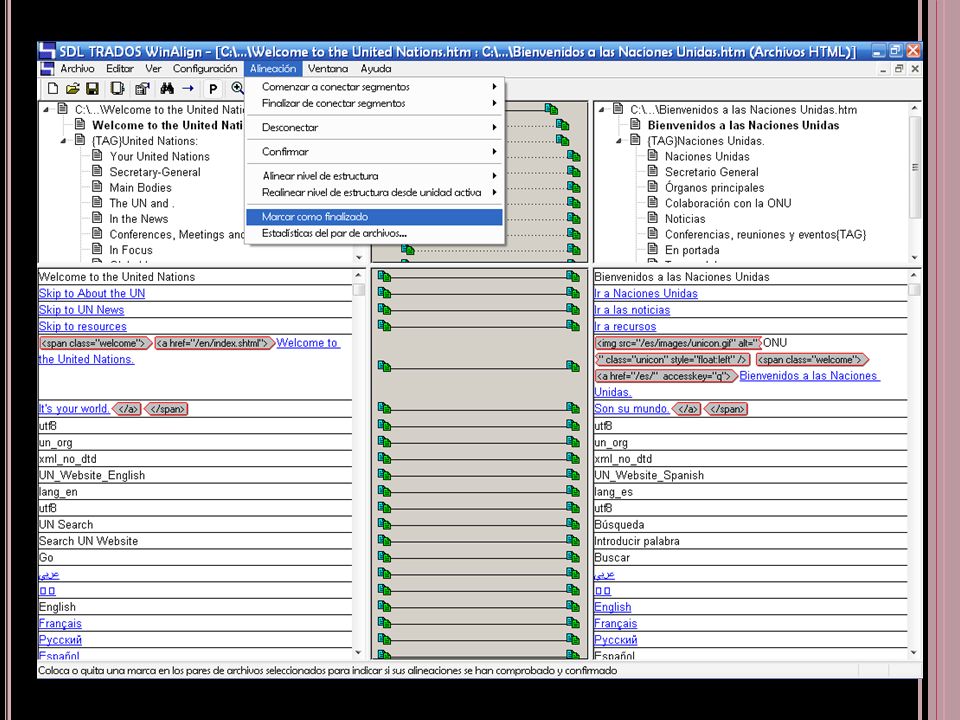Click page icon beside Órganos principales
The width and height of the screenshot is (960, 720).
tap(653, 187)
